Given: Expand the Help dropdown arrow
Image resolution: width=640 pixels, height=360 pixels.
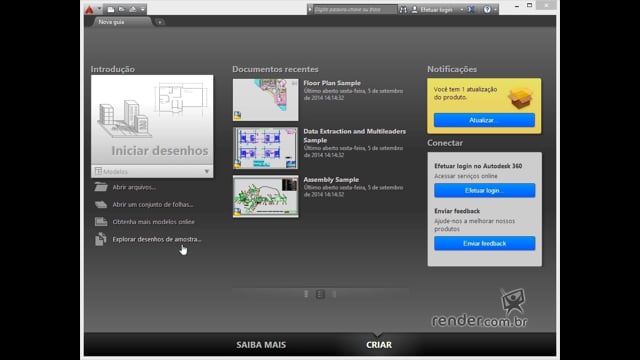Looking at the screenshot, I should click(x=495, y=9).
